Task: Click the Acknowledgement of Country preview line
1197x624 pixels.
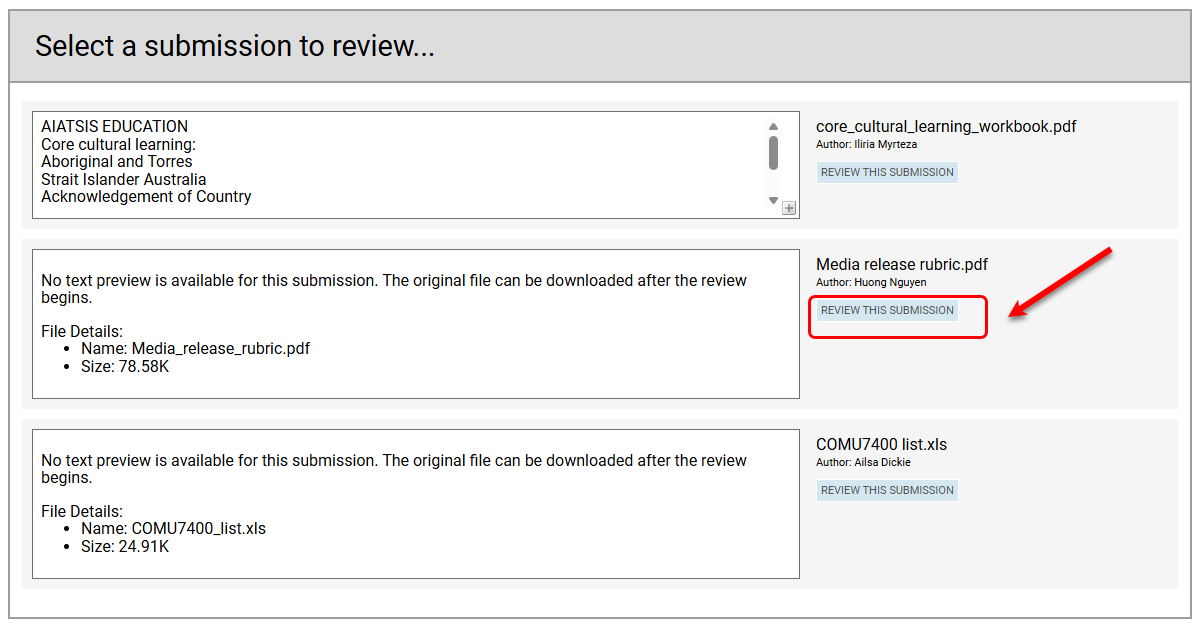Action: tap(146, 196)
